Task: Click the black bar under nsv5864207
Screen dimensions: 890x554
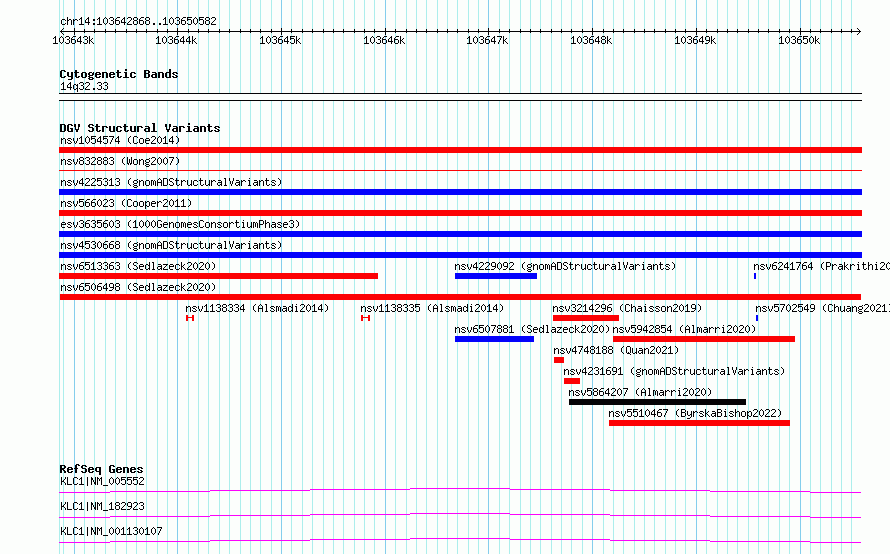Action: (x=657, y=402)
